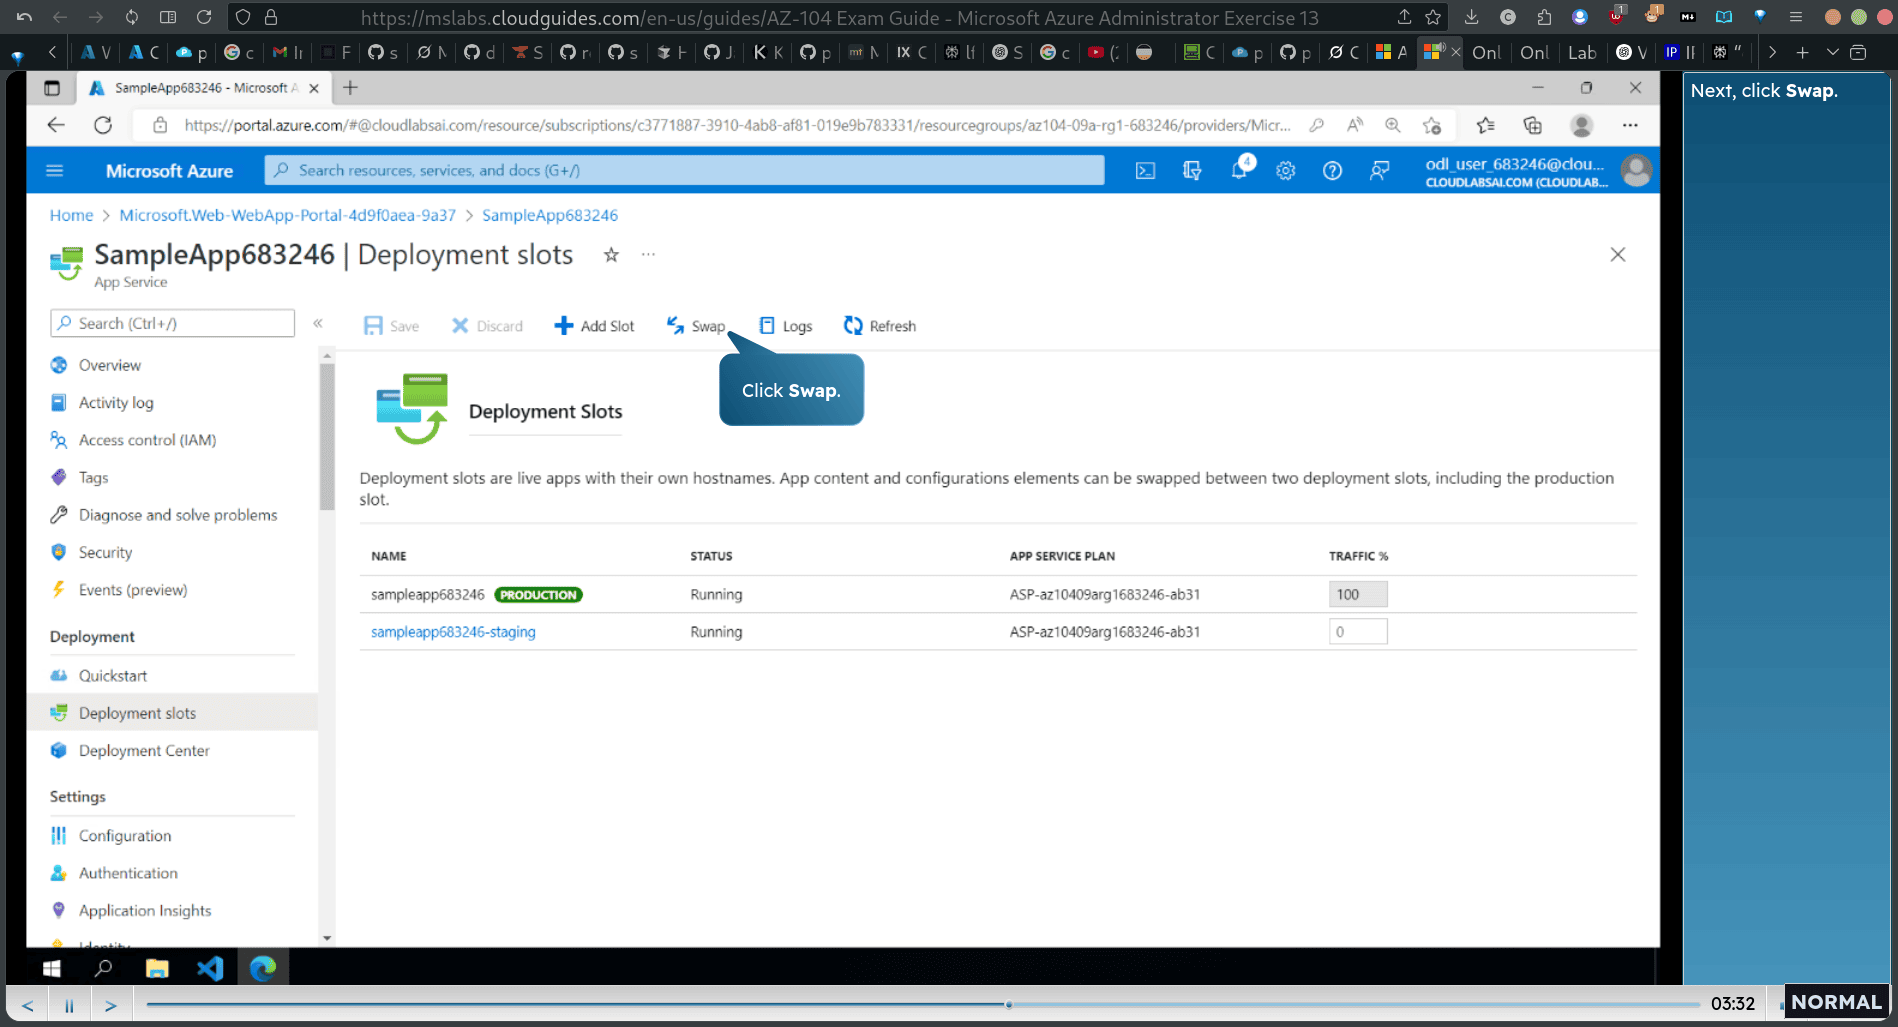Go to Home breadcrumb
Screen dimensions: 1898x1027
coord(71,215)
